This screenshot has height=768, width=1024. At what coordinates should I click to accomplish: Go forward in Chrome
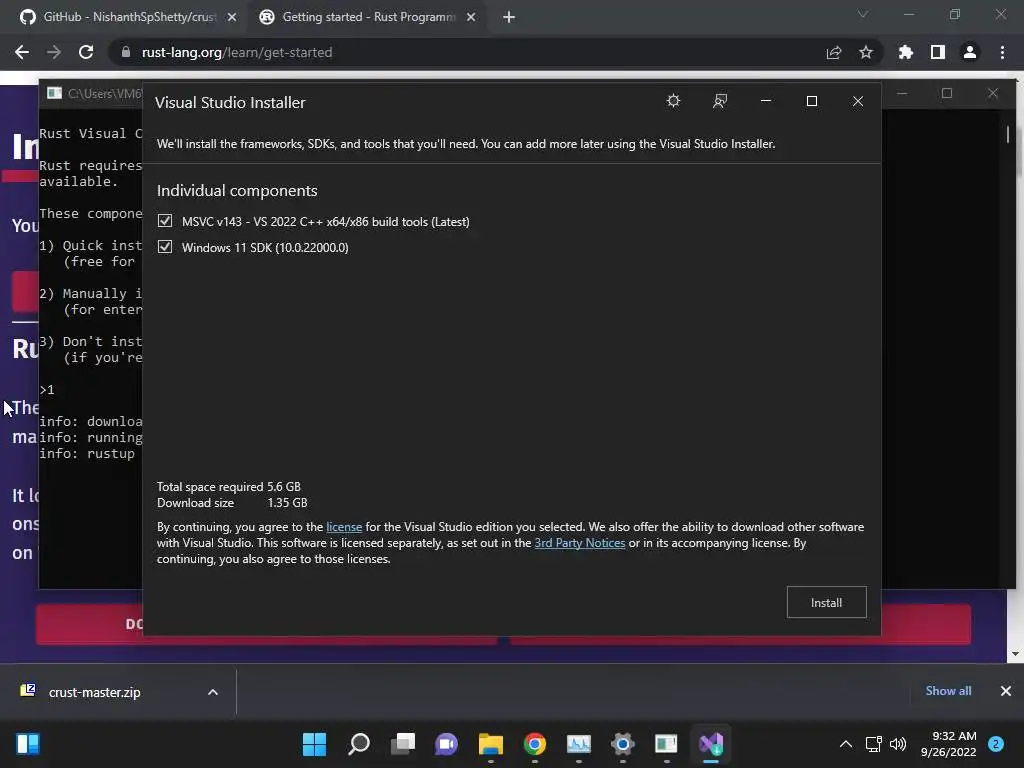pyautogui.click(x=54, y=52)
